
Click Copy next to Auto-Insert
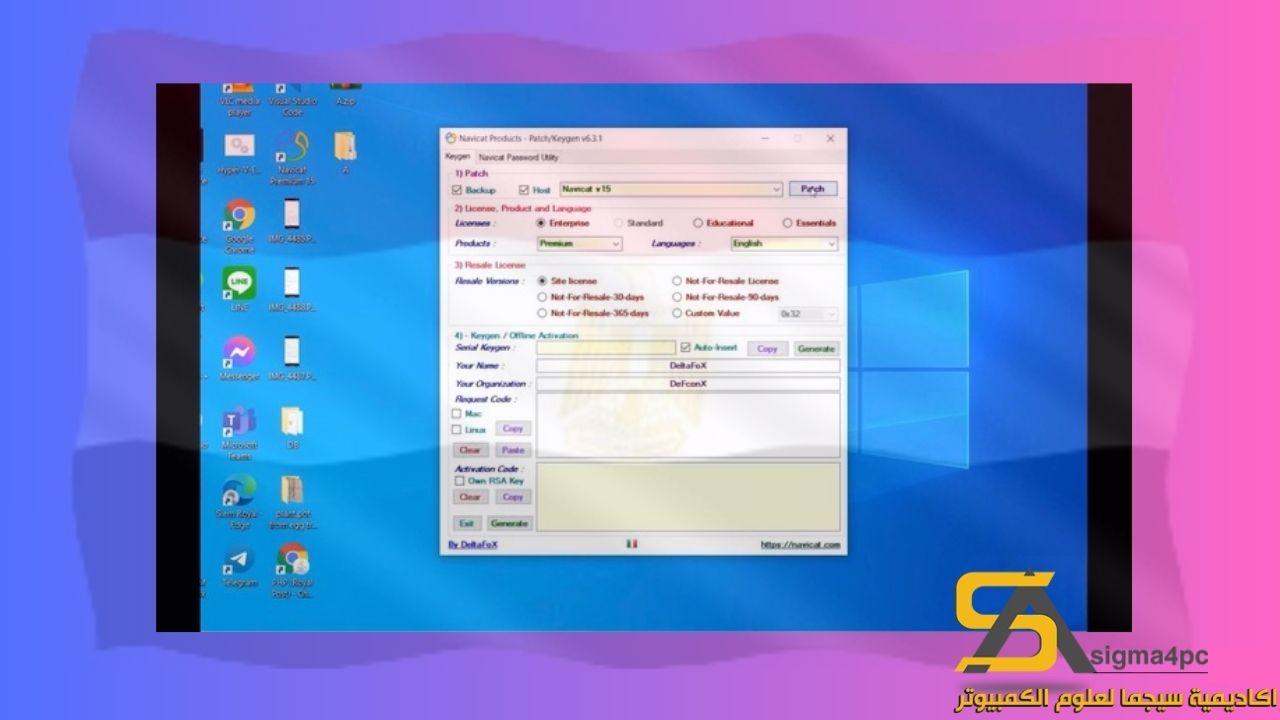pyautogui.click(x=767, y=349)
